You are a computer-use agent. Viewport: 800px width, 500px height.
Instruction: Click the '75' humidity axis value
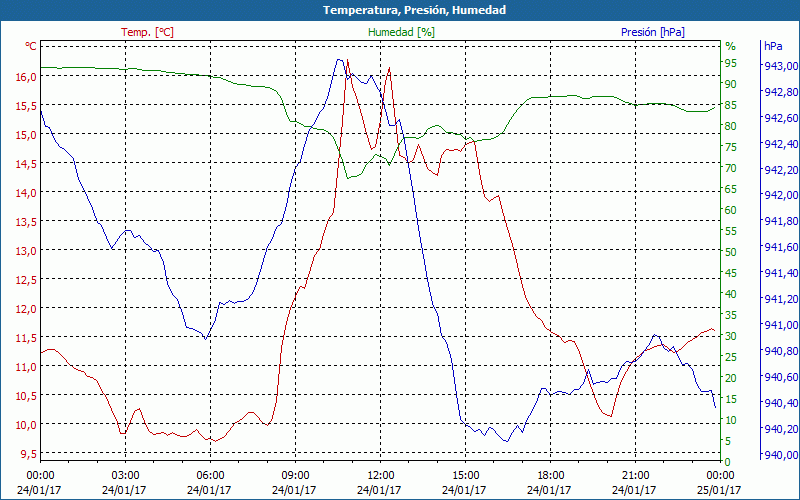(x=731, y=147)
